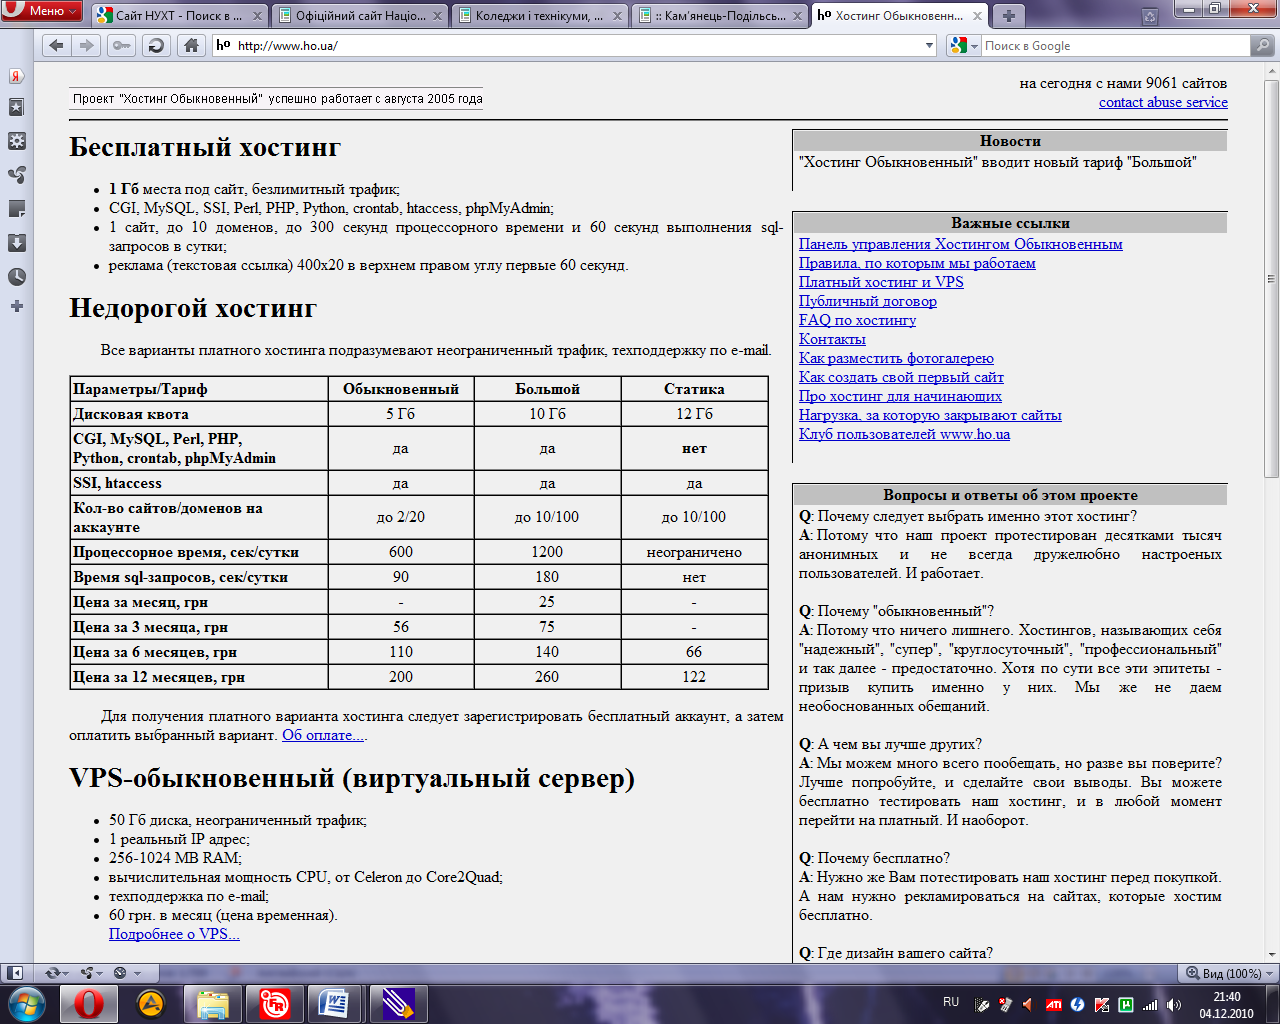
Task: Open the notes panel
Action: tap(16, 209)
